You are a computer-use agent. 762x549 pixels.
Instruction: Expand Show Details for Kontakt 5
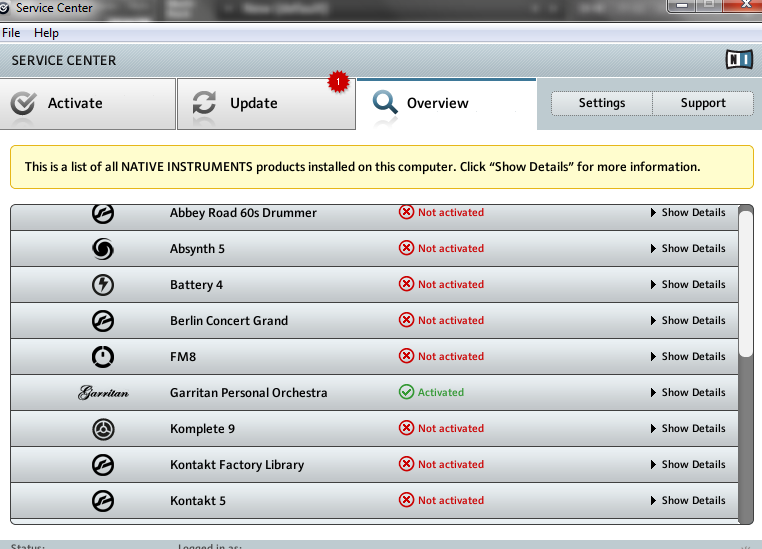[x=688, y=500]
